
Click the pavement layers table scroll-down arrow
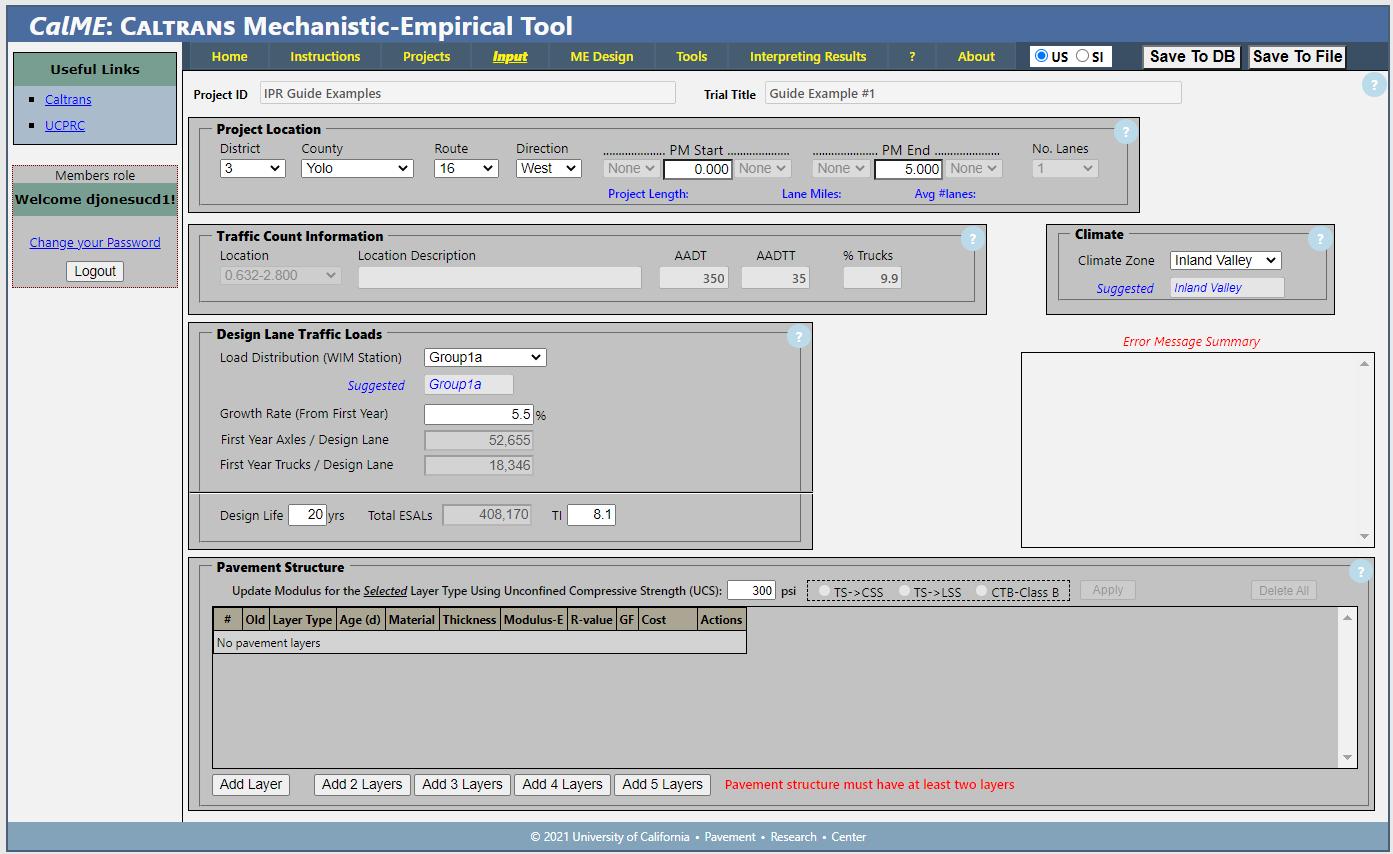coord(1348,758)
